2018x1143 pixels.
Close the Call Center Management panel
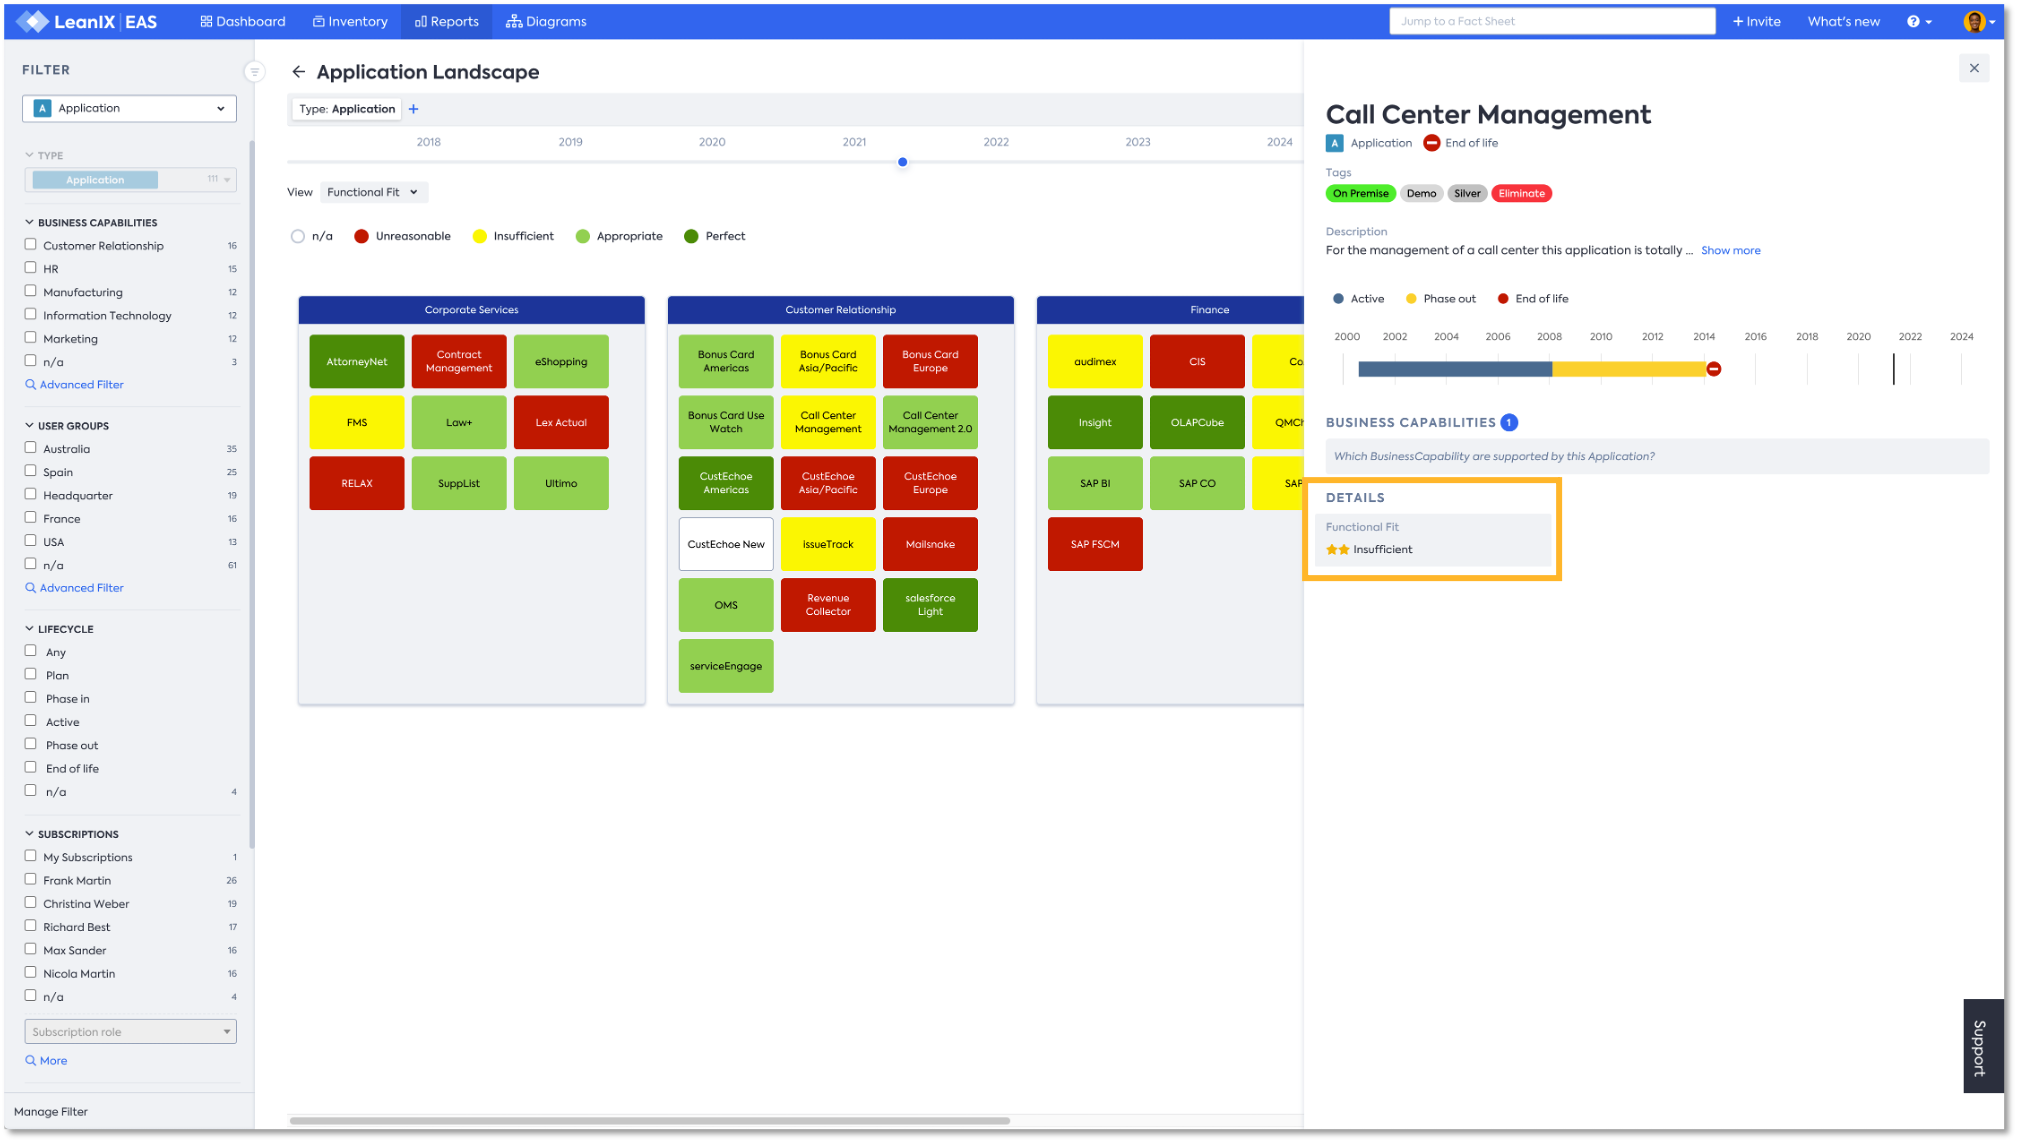1973,68
